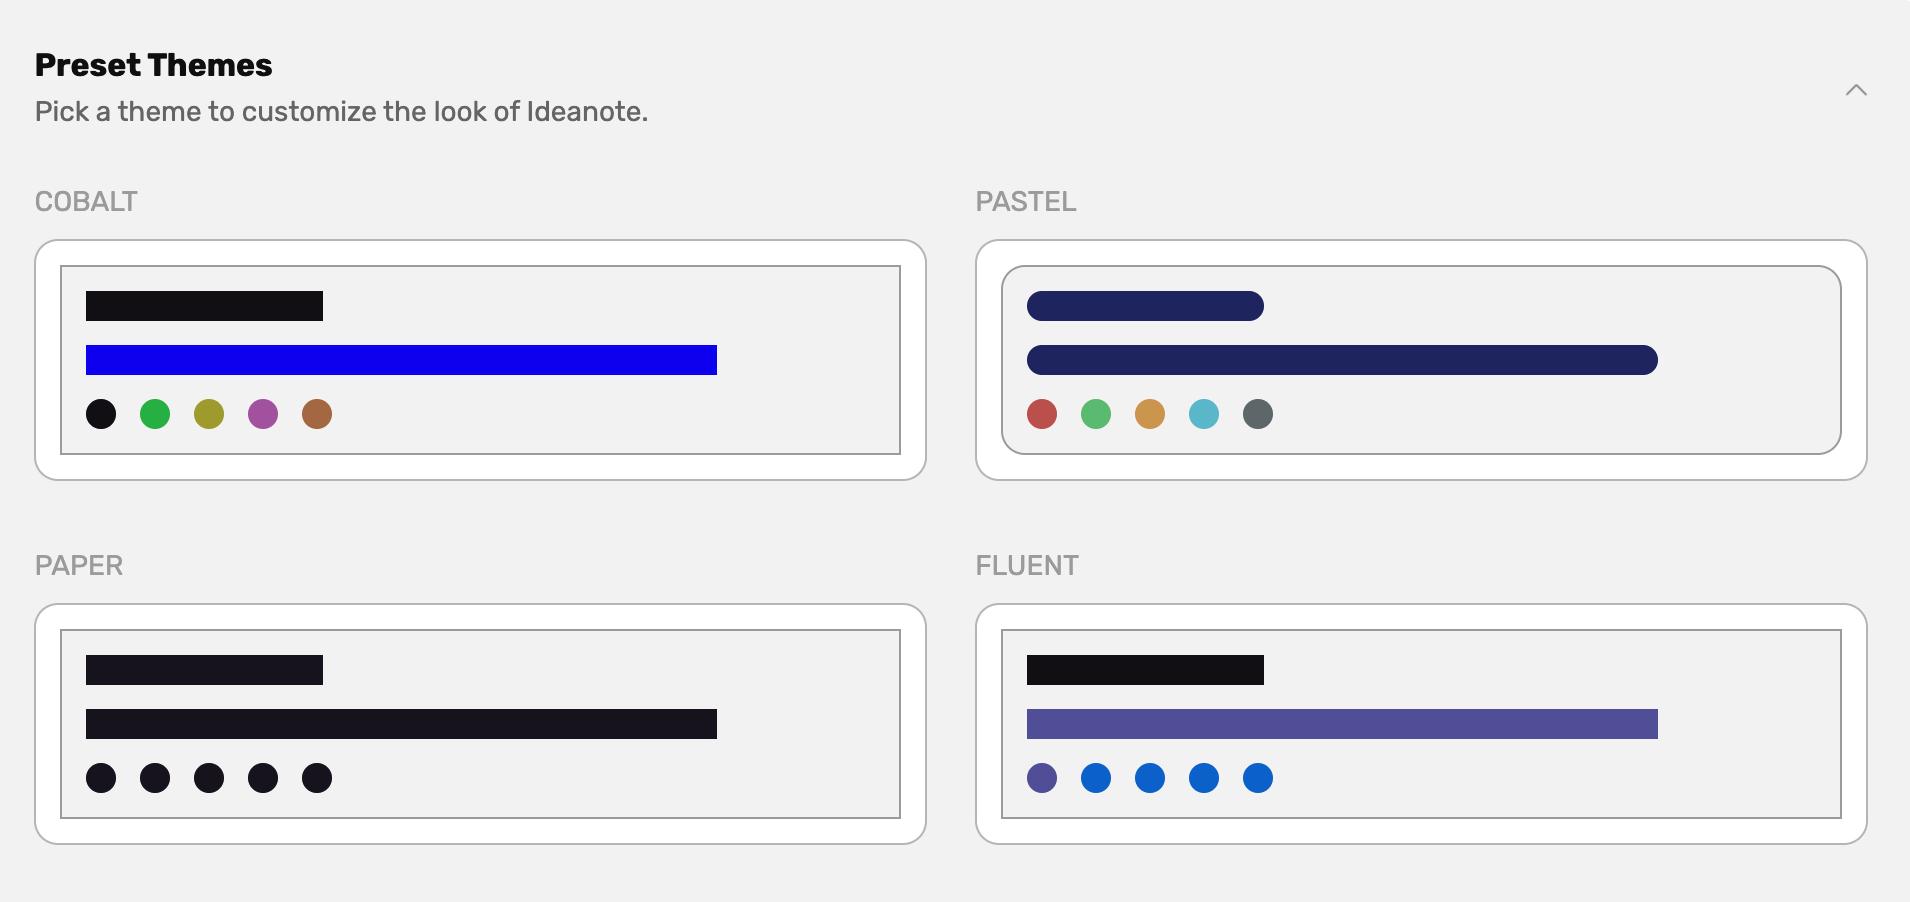Click the purple swatch in FLUENT theme
1910x902 pixels.
[1043, 777]
